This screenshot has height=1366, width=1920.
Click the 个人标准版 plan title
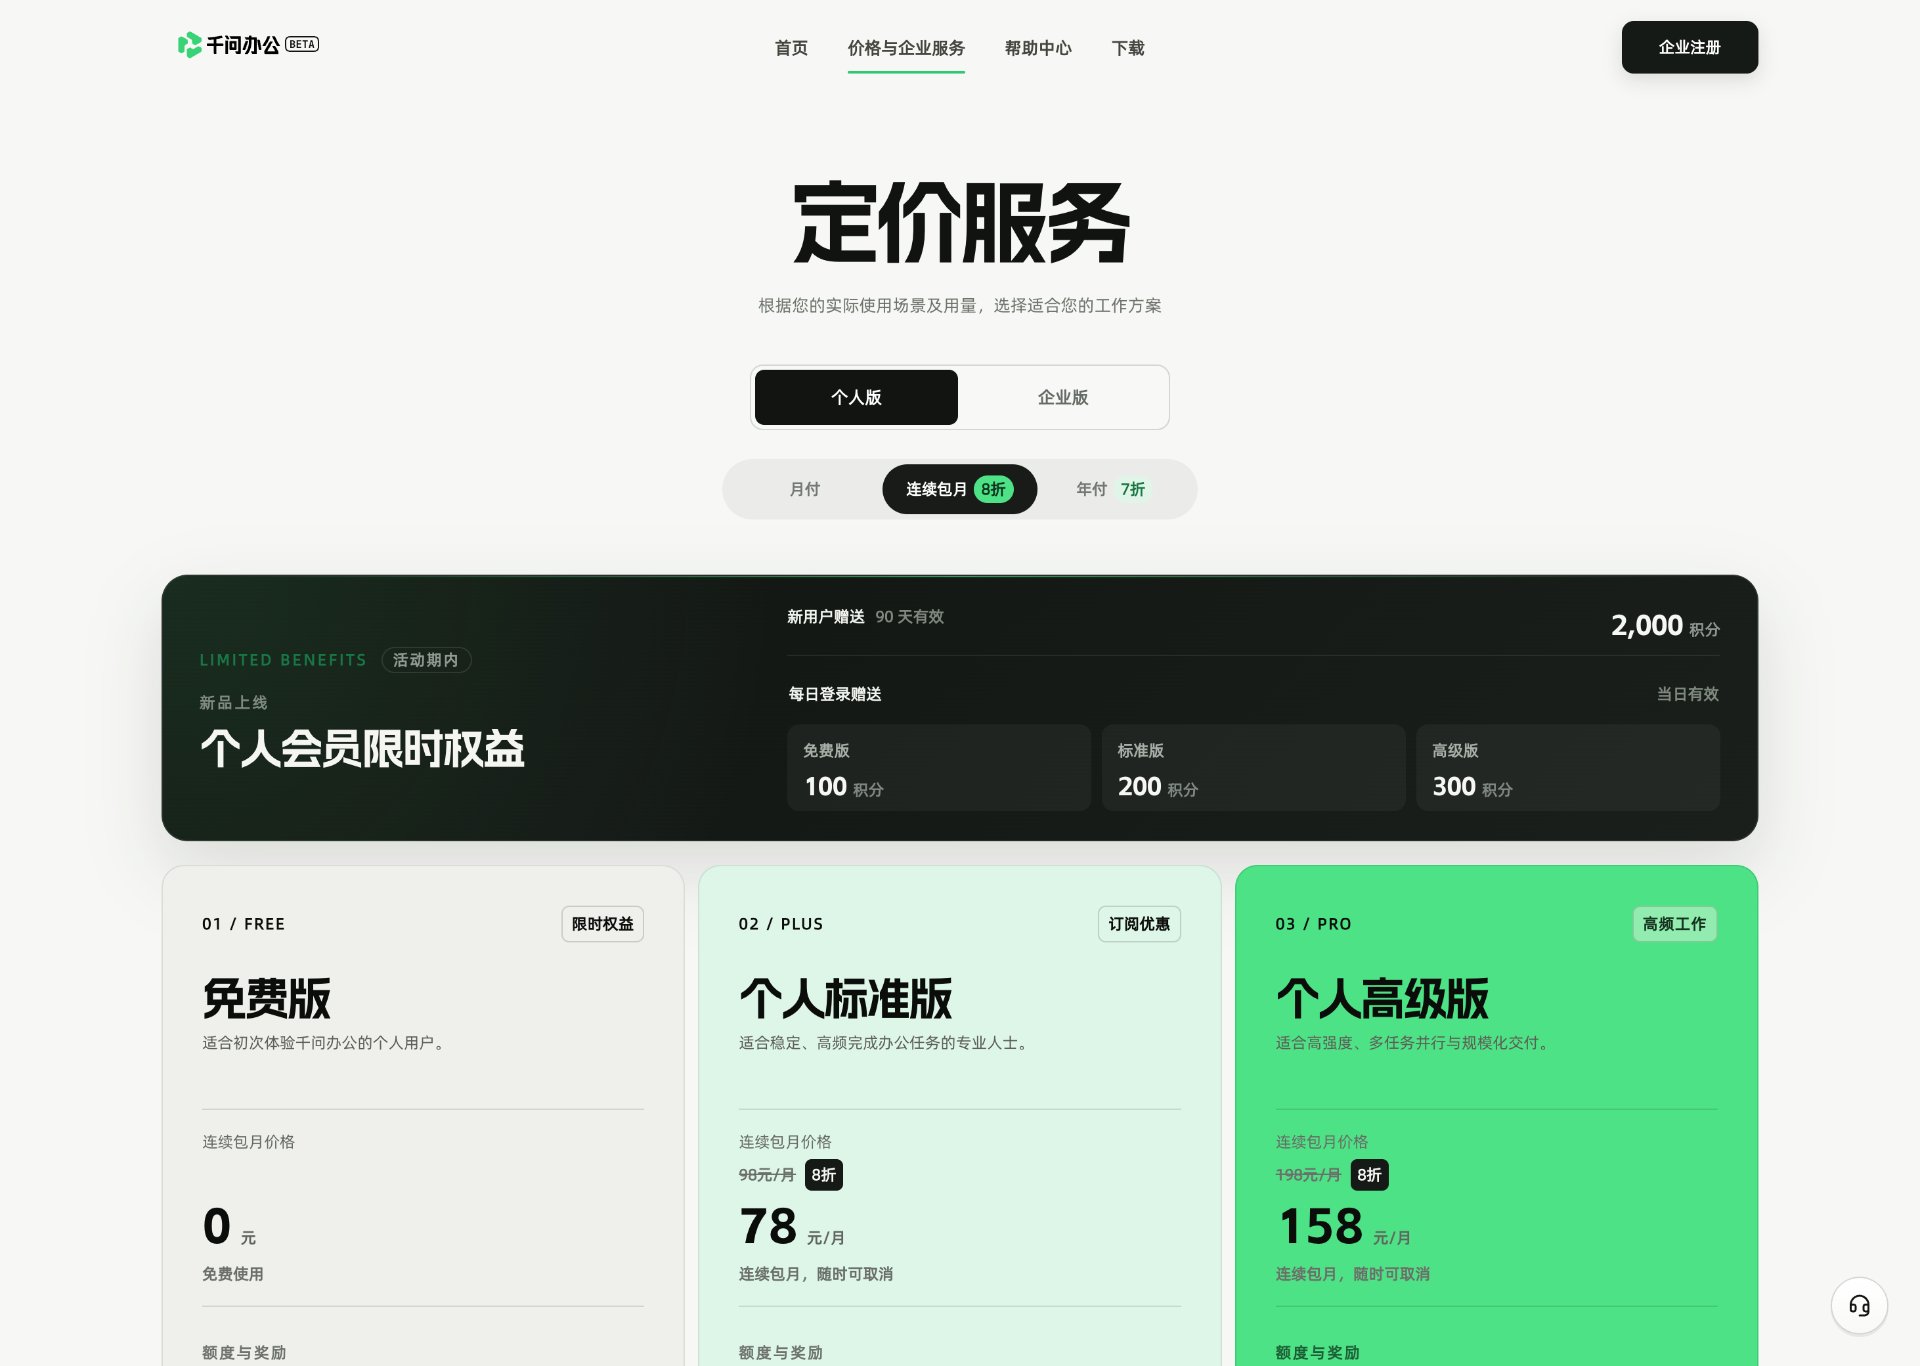[846, 998]
